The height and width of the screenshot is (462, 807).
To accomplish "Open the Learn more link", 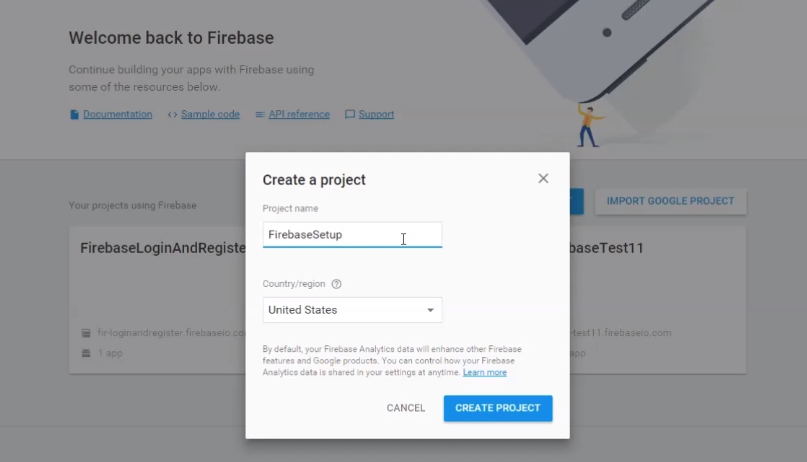I will 484,373.
